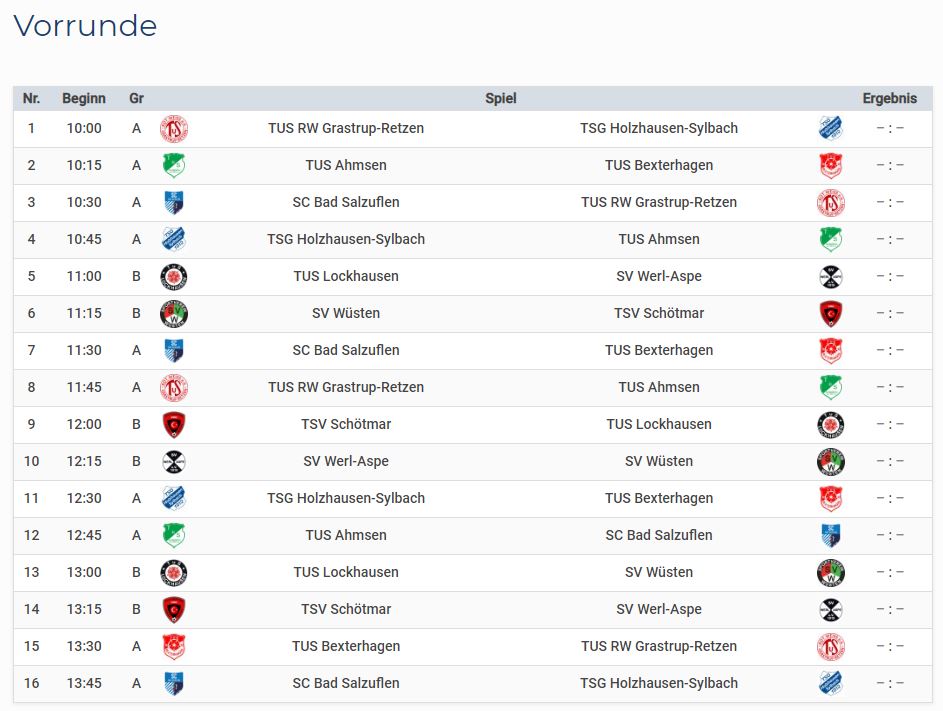The width and height of the screenshot is (943, 711).
Task: Click SV Wüsten logo in match 6
Action: pyautogui.click(x=174, y=313)
